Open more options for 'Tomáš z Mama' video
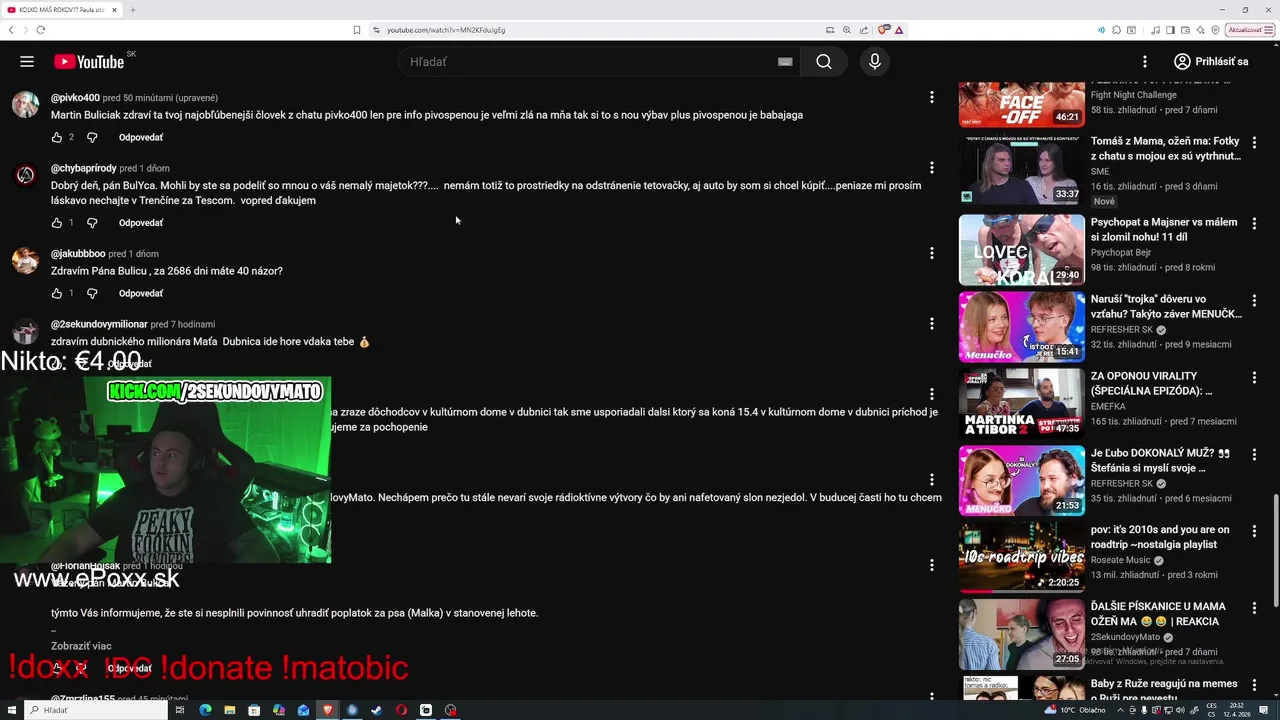Screen dimensions: 1280x720 pyautogui.click(x=1254, y=143)
